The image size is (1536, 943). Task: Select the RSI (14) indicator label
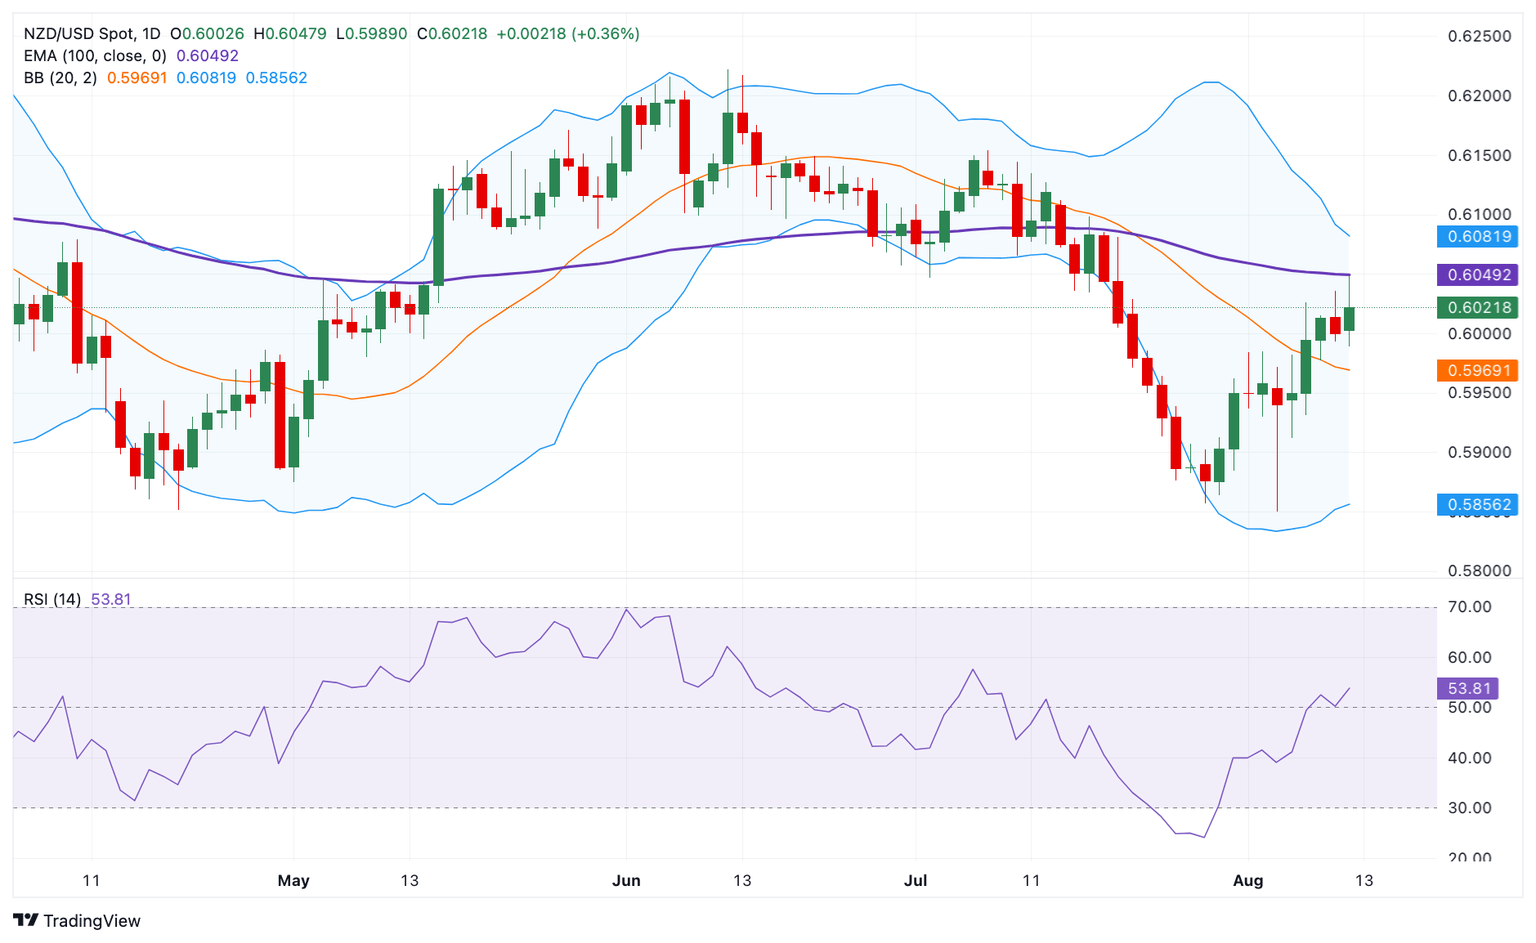pyautogui.click(x=52, y=599)
